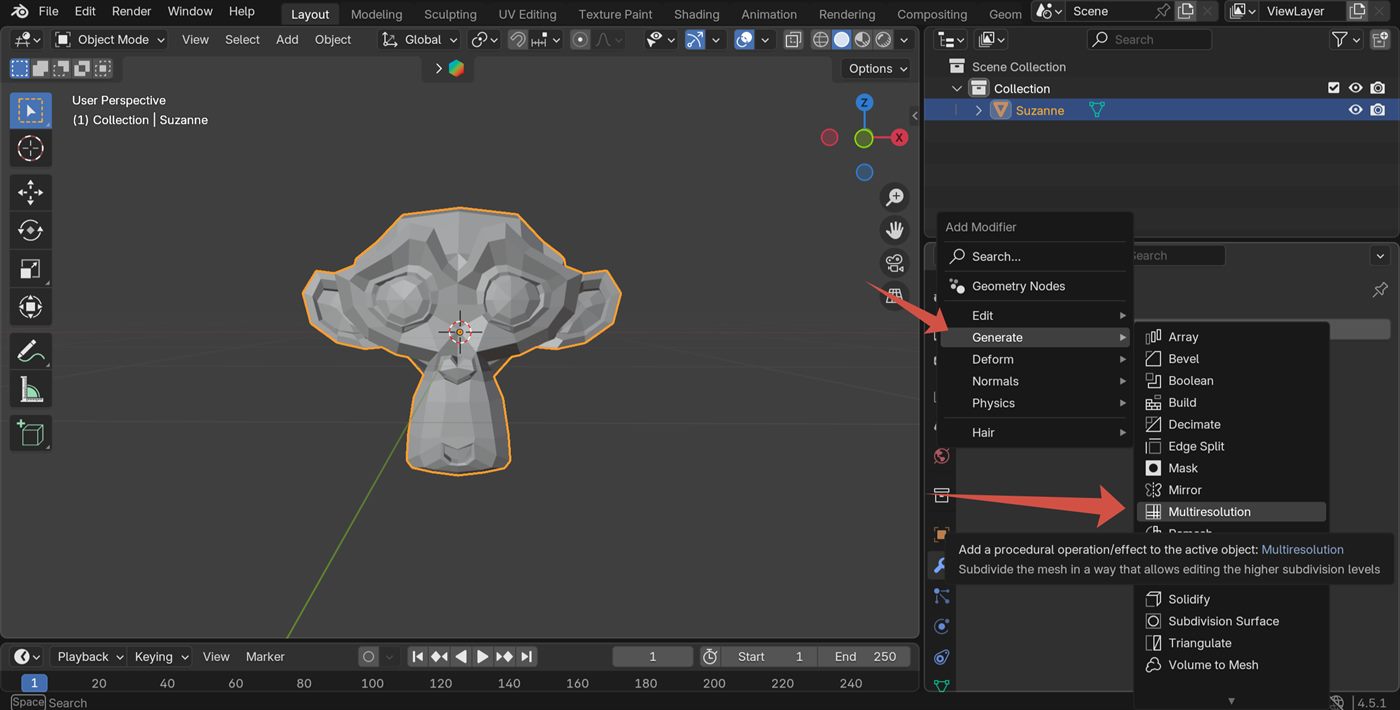The width and height of the screenshot is (1400, 710).
Task: Click the outliner Search field
Action: pyautogui.click(x=1149, y=39)
